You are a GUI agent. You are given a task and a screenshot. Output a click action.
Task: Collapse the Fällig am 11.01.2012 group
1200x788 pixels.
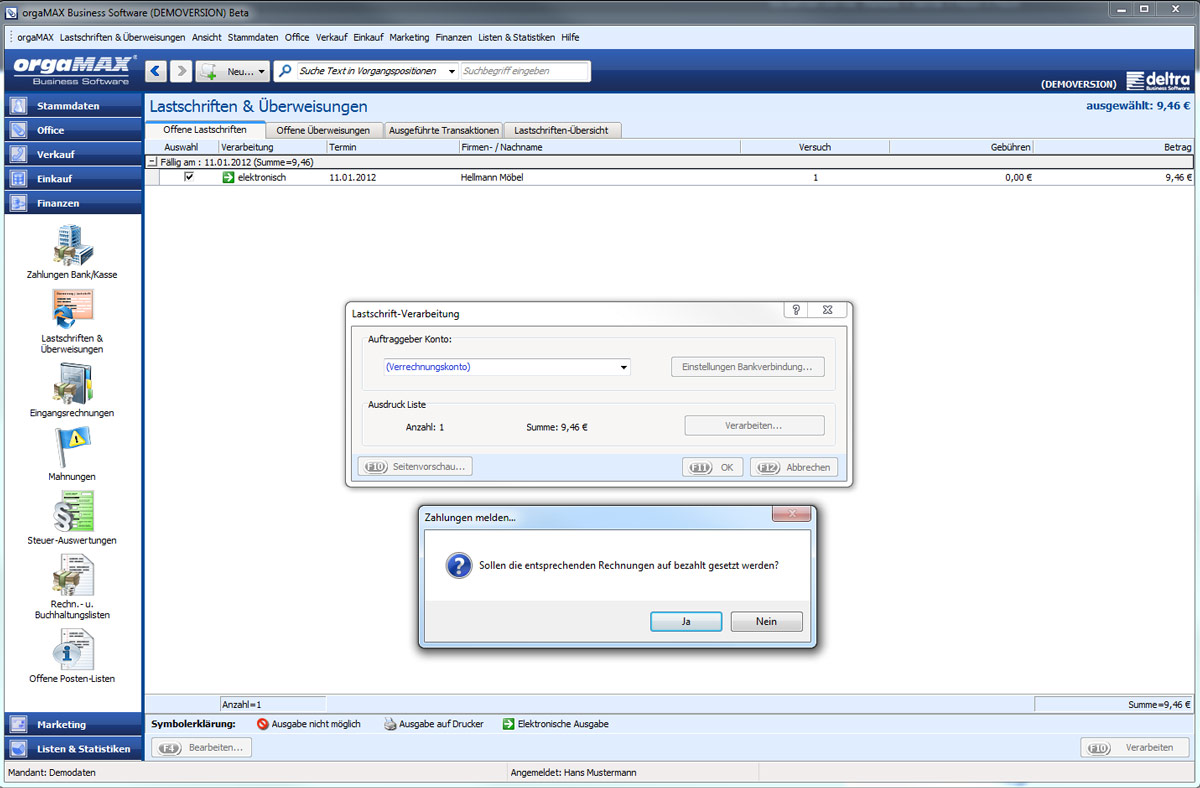[151, 161]
